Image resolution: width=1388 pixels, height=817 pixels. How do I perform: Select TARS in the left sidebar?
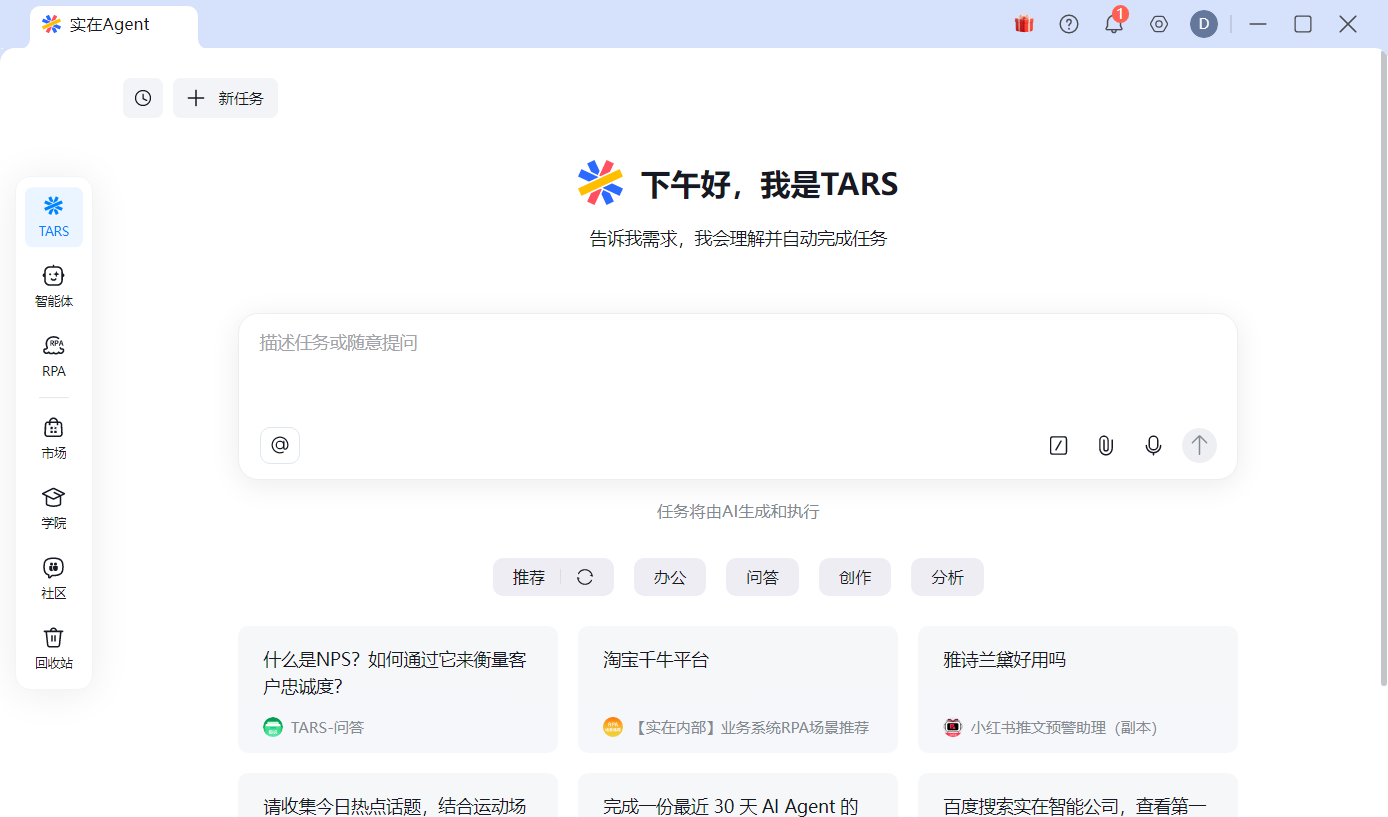click(x=54, y=217)
